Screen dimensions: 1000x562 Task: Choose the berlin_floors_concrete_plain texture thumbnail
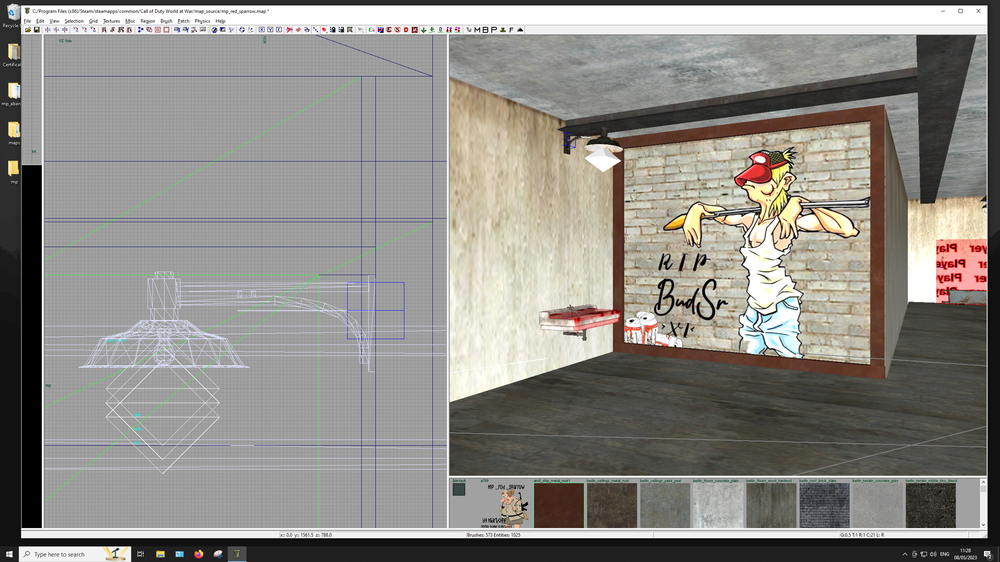pos(718,506)
